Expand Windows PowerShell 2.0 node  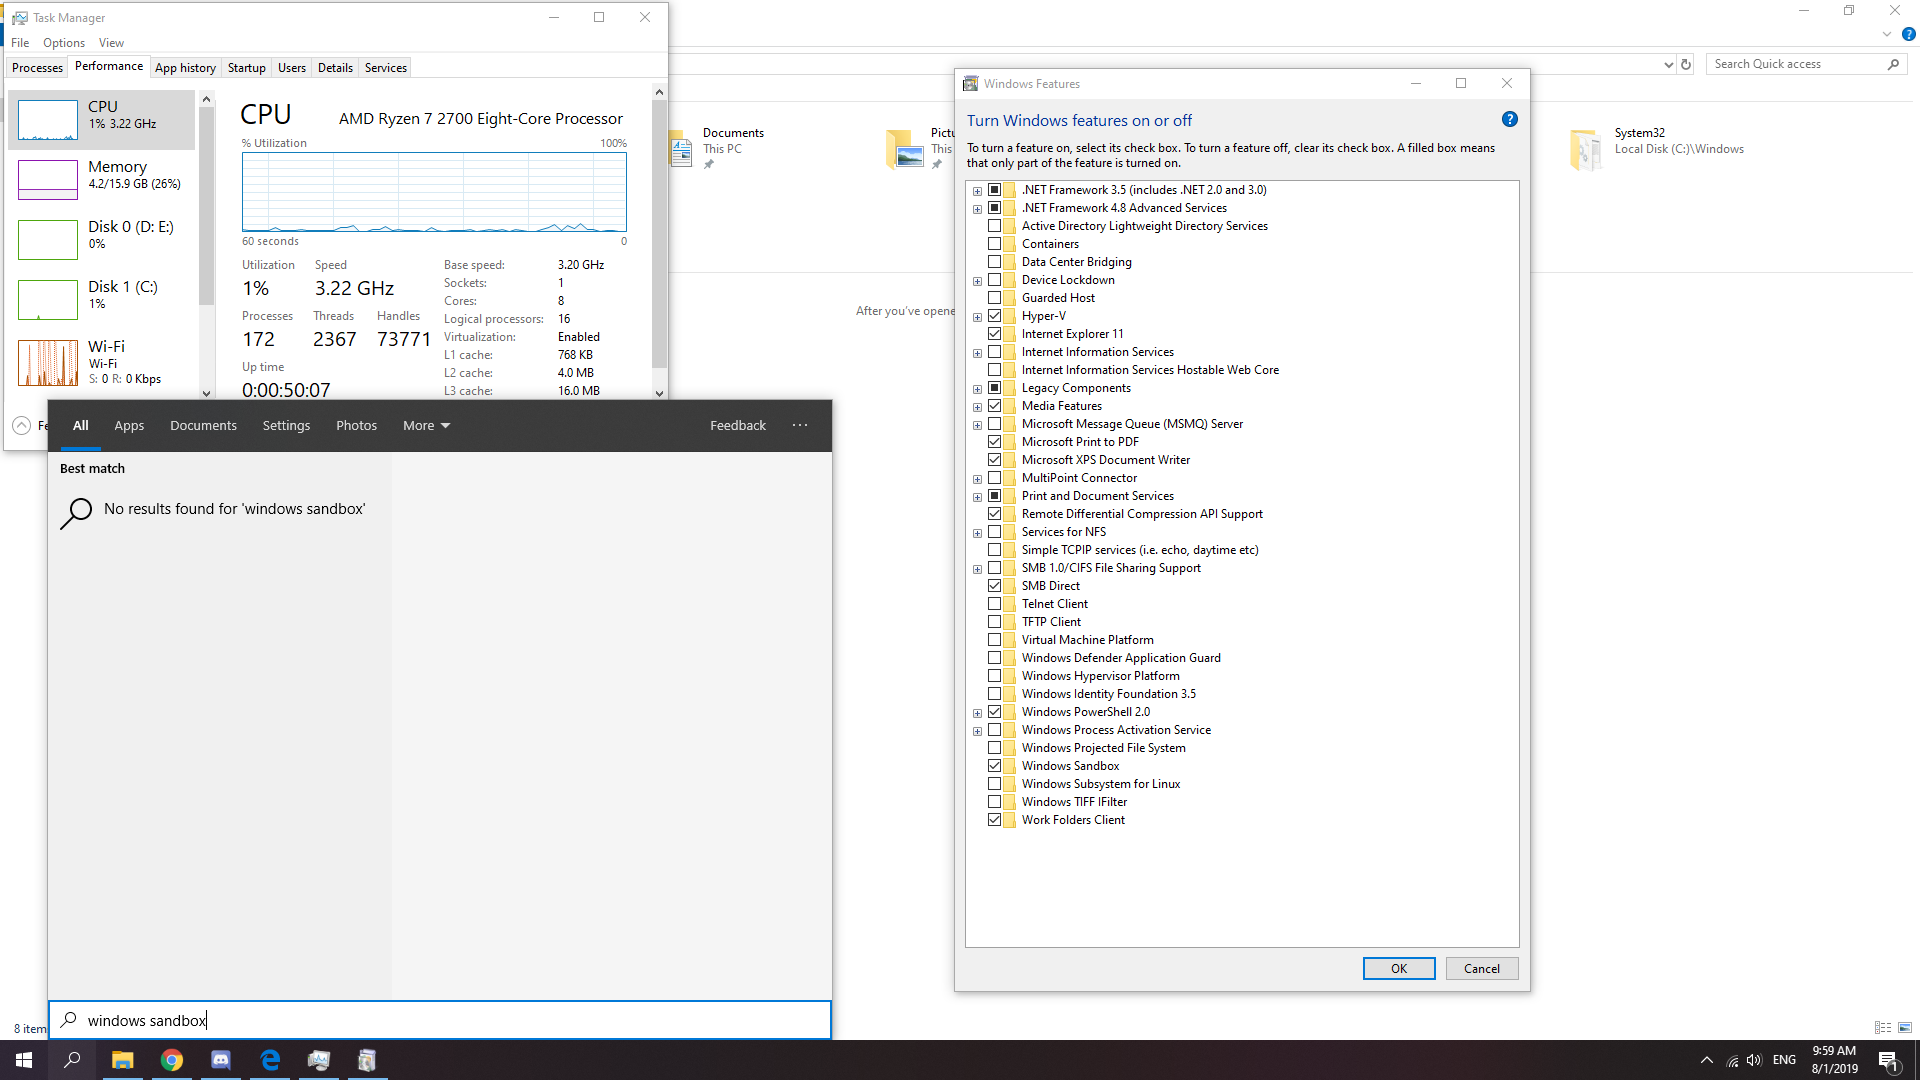(977, 713)
